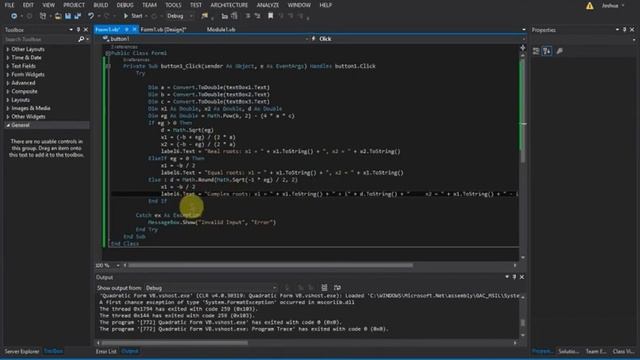Click the New Project toolbar icon
640x360 pixels.
[43, 16]
